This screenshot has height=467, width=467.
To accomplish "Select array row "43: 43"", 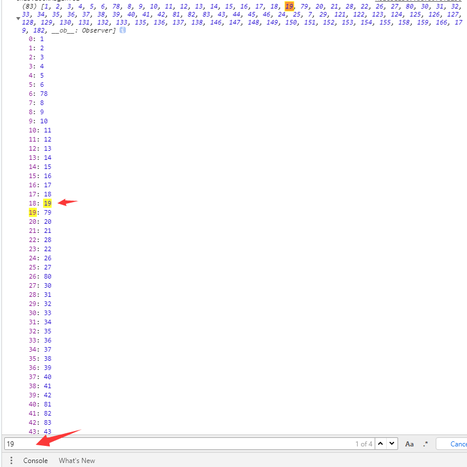I will [40, 432].
